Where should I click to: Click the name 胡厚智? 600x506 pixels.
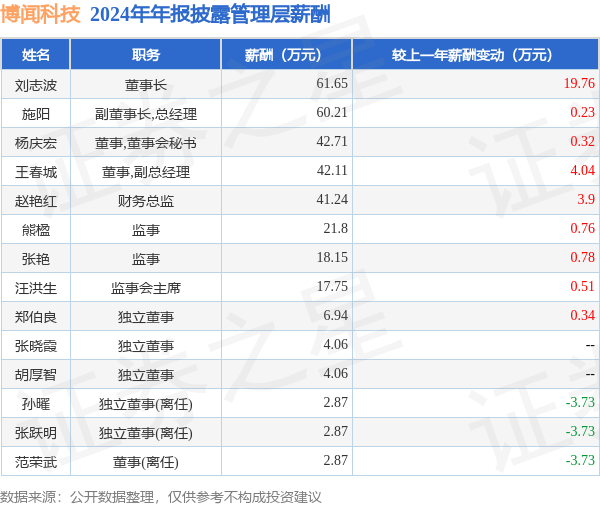(x=36, y=376)
